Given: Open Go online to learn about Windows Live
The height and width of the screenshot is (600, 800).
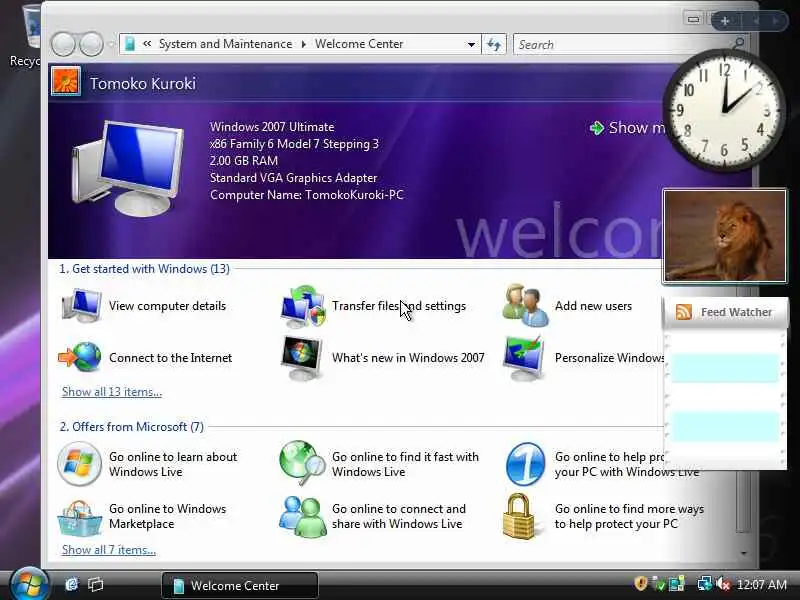Looking at the screenshot, I should click(148, 464).
